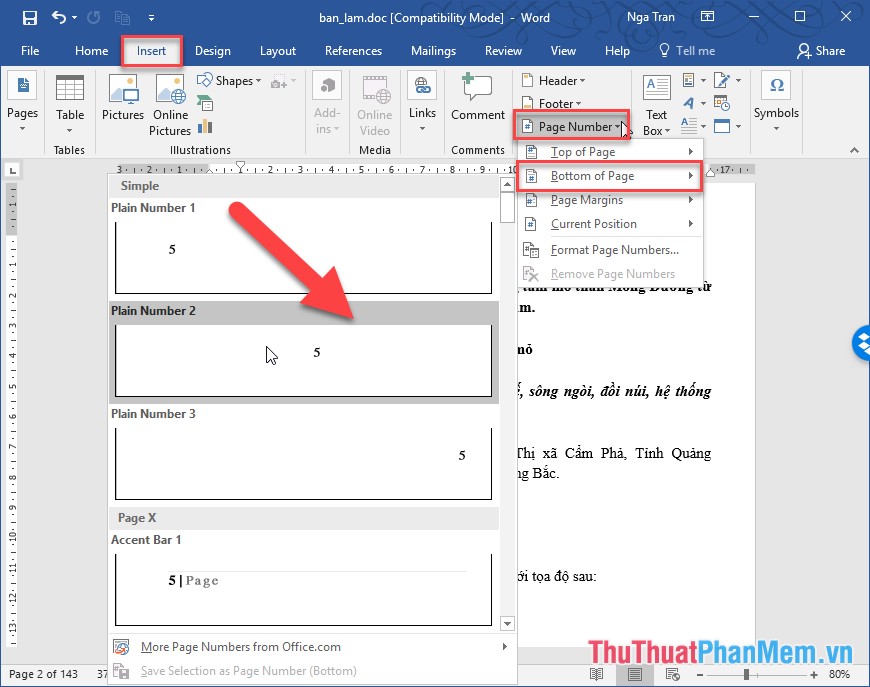This screenshot has width=870, height=687.
Task: Open Customize Quick Access Toolbar arrow
Action: (151, 18)
